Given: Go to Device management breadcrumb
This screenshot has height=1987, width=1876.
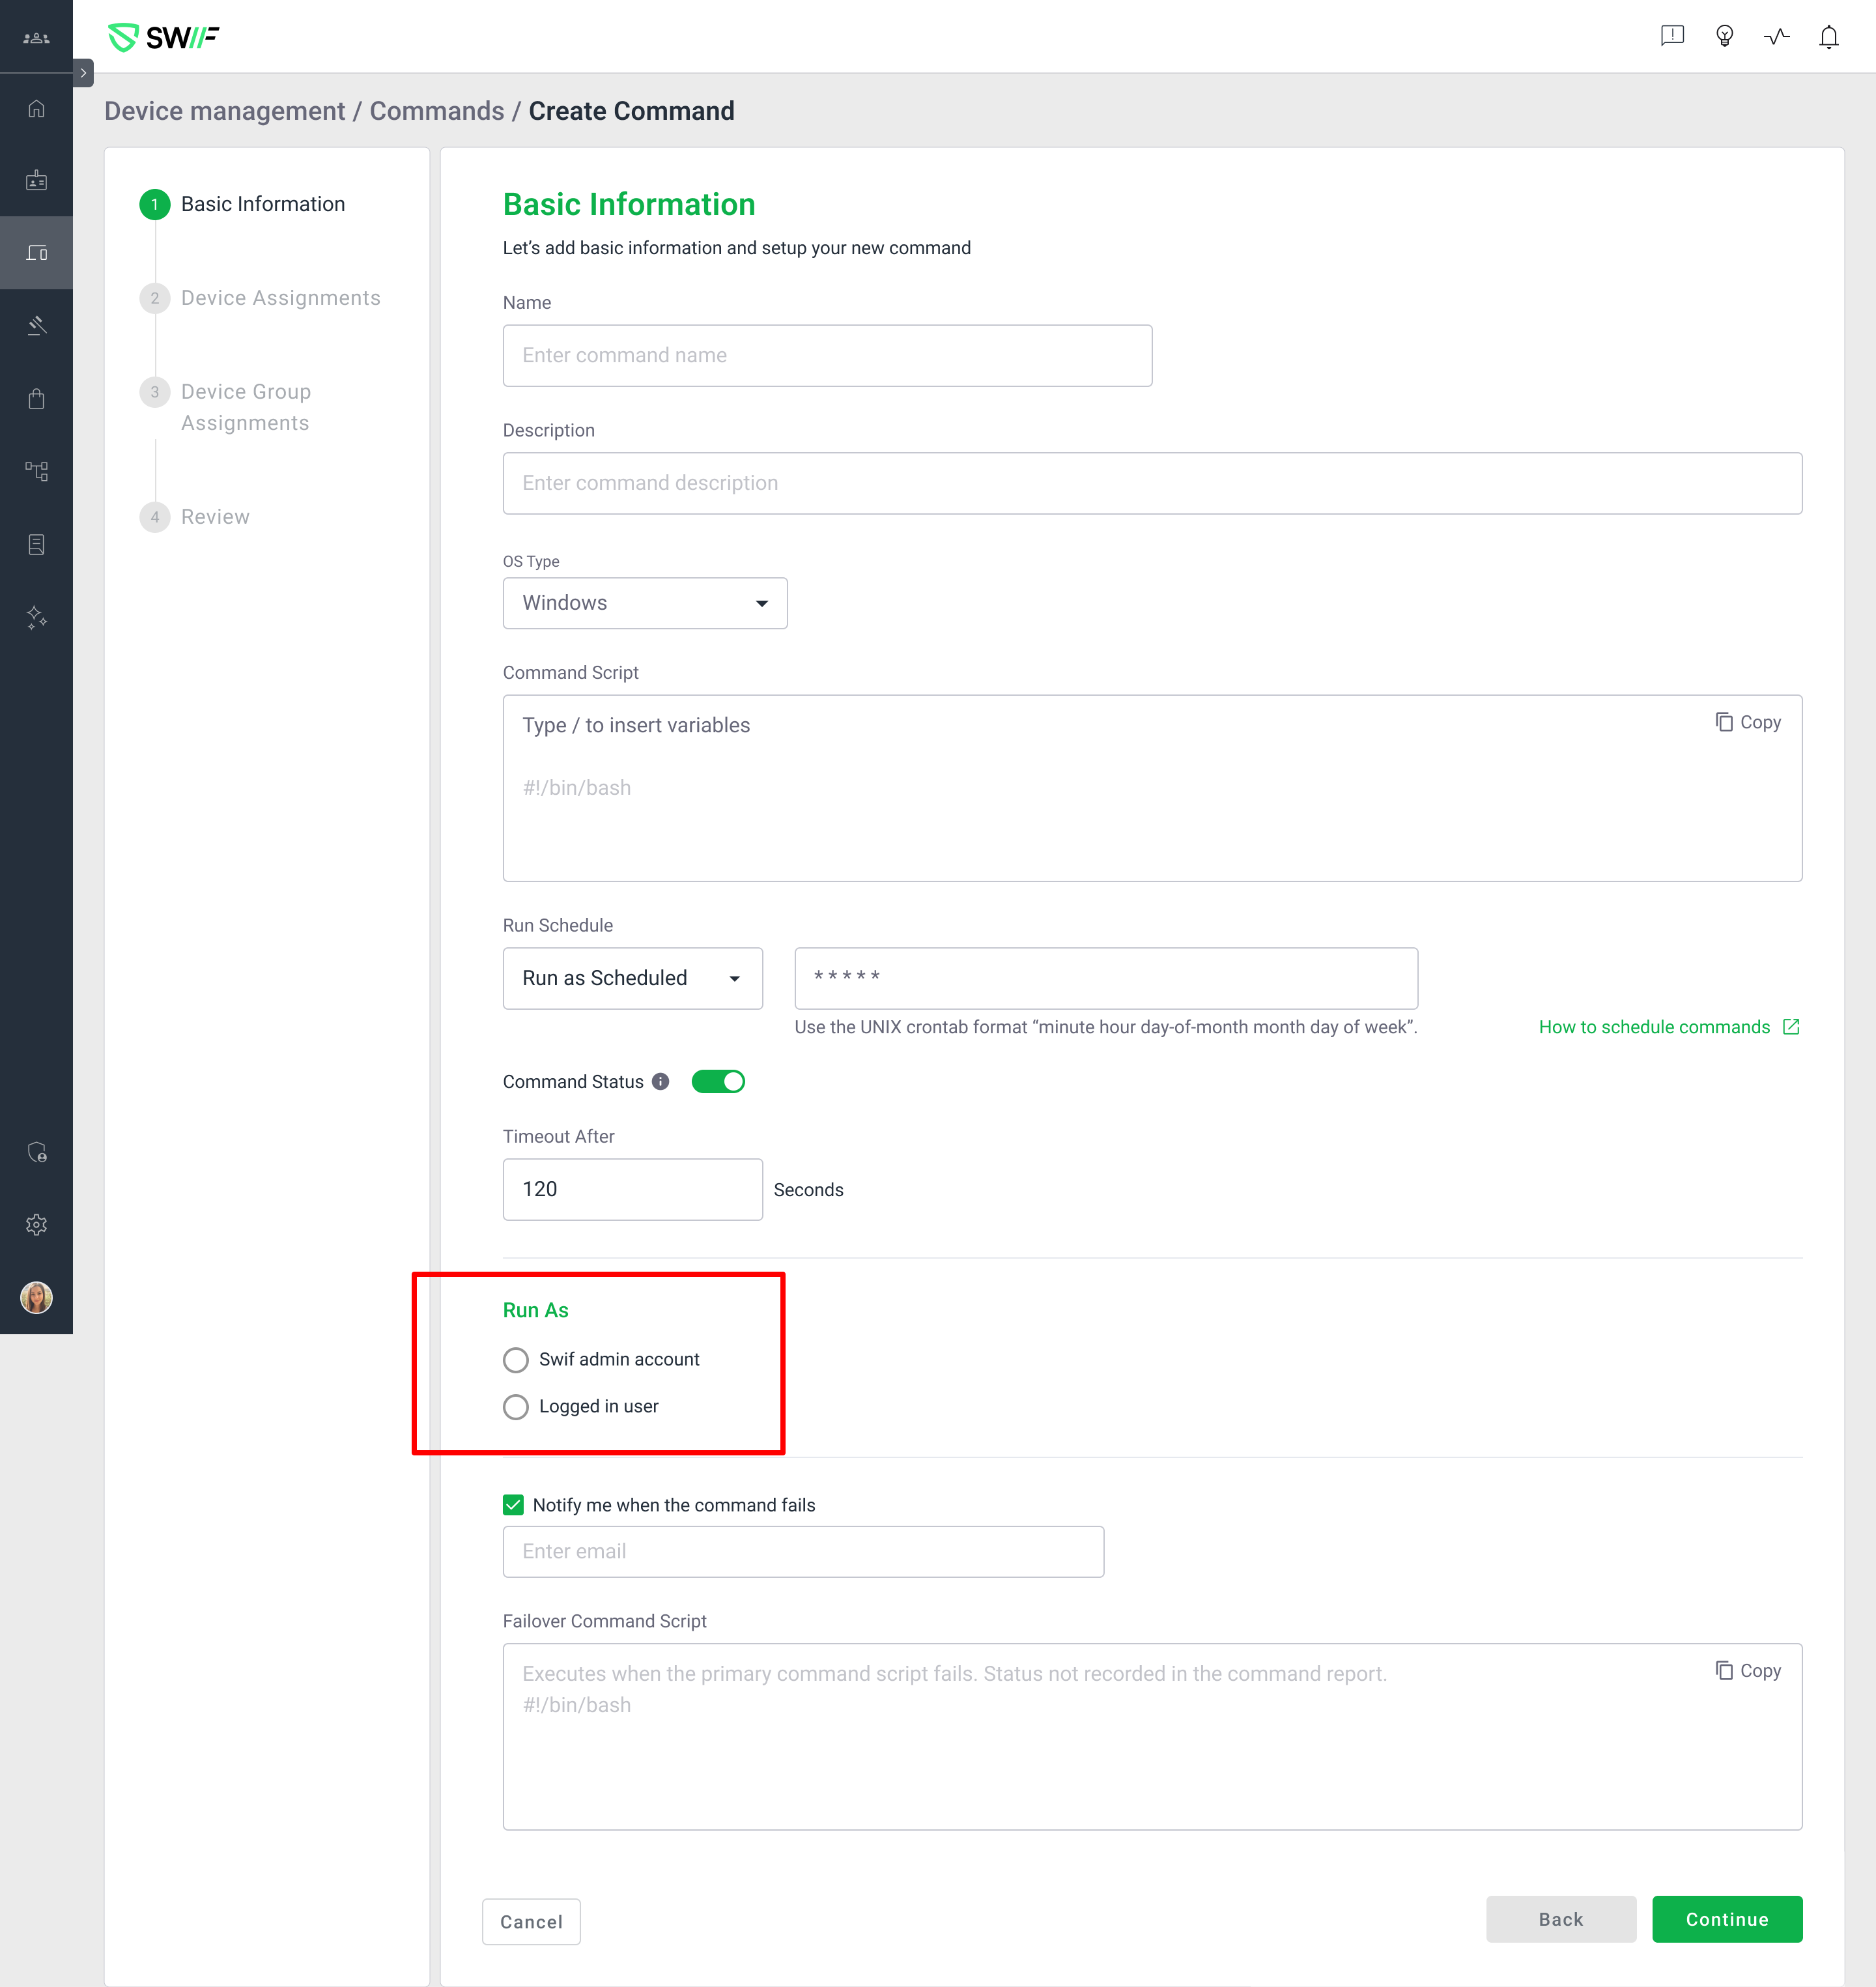Looking at the screenshot, I should coord(224,111).
